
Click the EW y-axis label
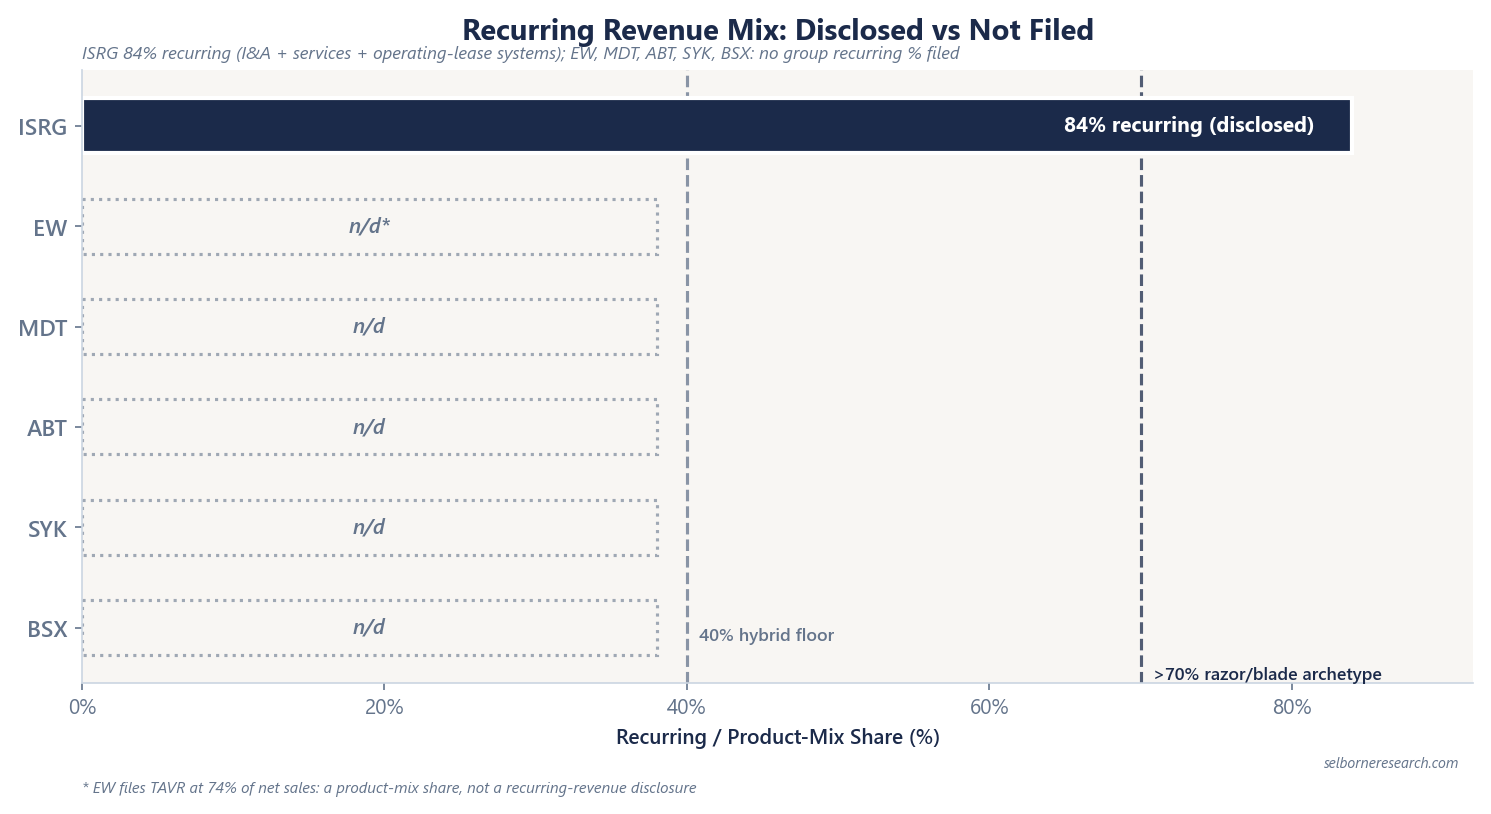[x=50, y=228]
